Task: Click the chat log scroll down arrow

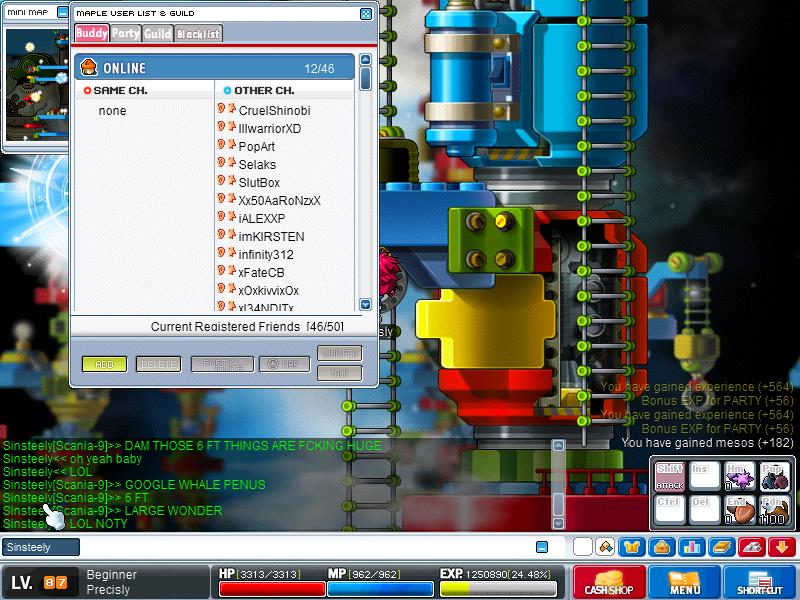Action: pos(559,523)
